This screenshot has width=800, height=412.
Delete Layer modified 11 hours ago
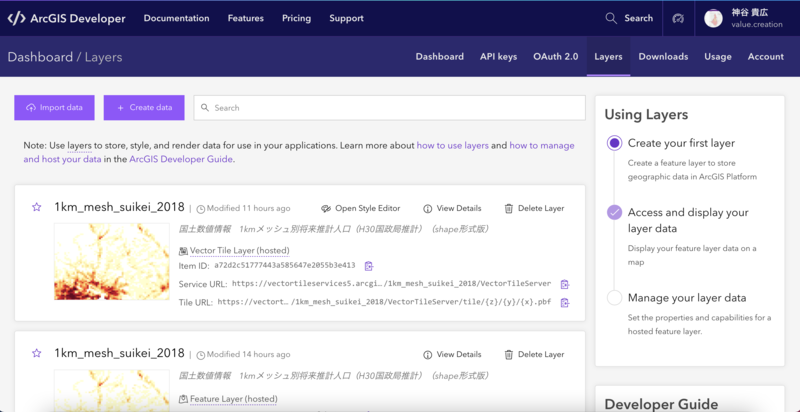(534, 209)
